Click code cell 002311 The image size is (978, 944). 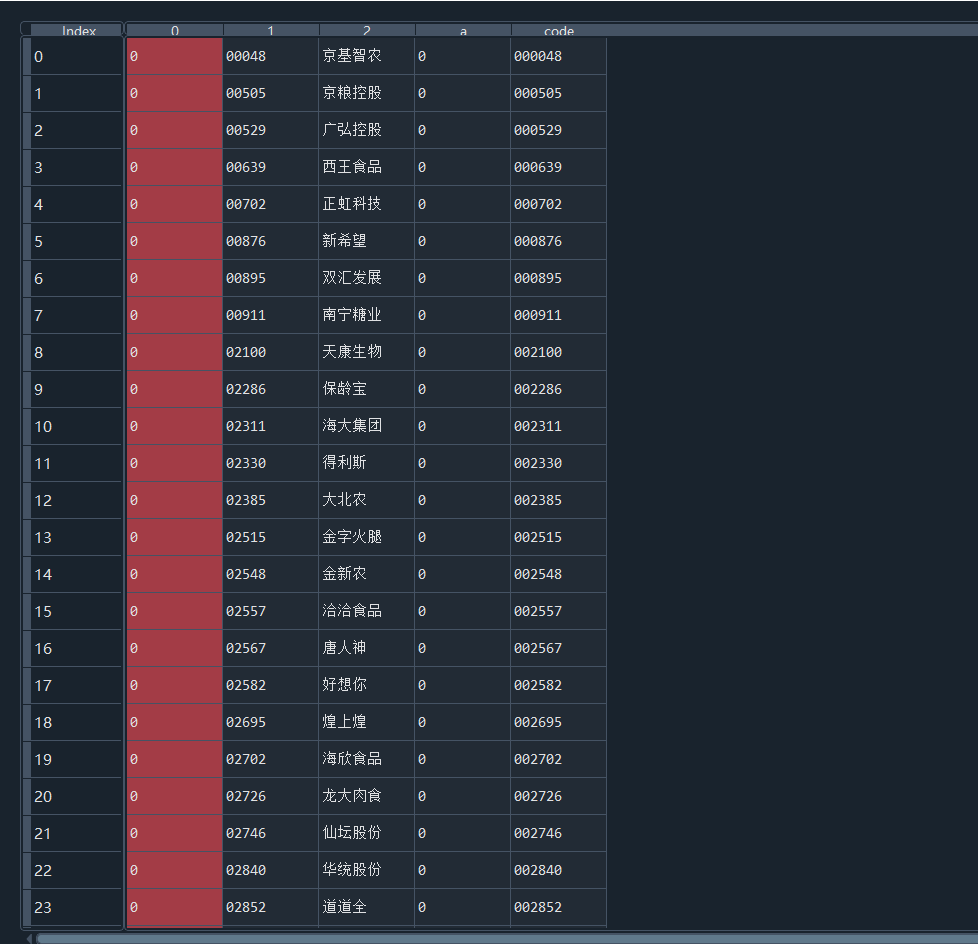pyautogui.click(x=558, y=426)
